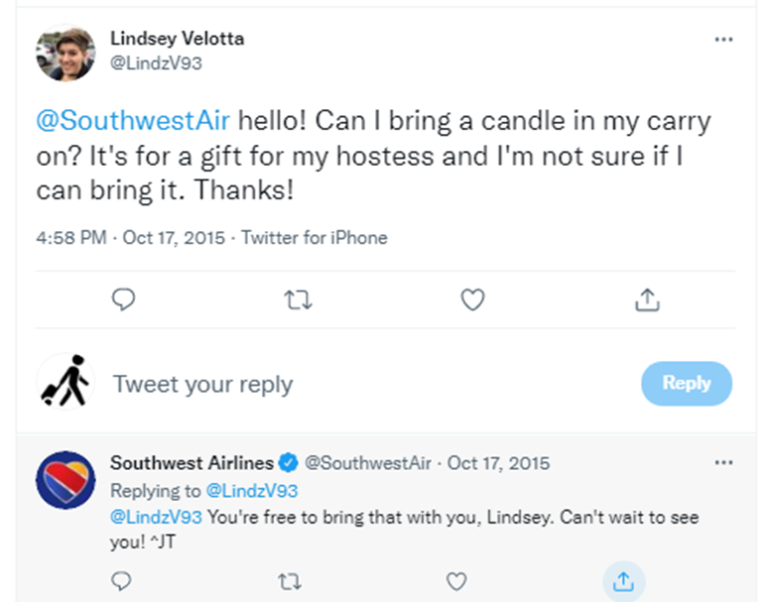Click the Southwest Airlines account name

pos(192,463)
